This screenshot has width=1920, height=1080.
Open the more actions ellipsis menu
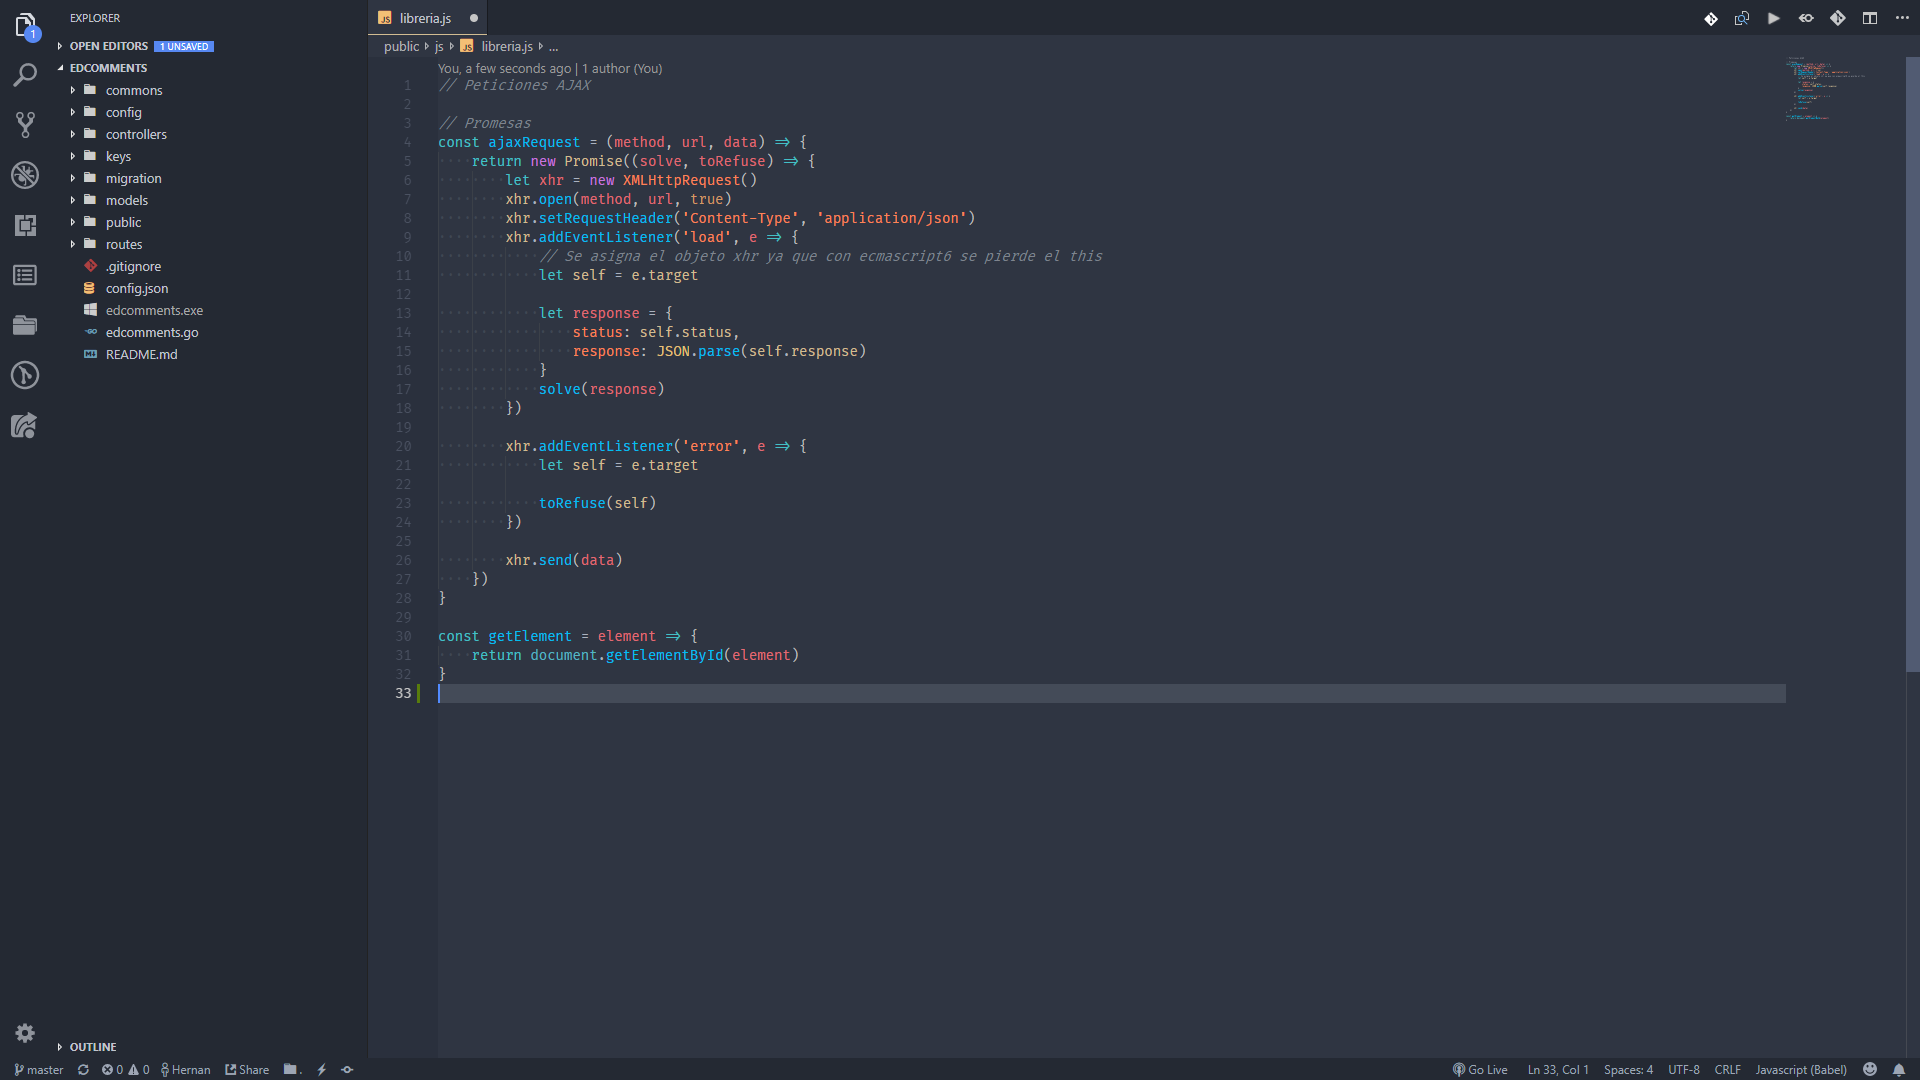click(1901, 18)
